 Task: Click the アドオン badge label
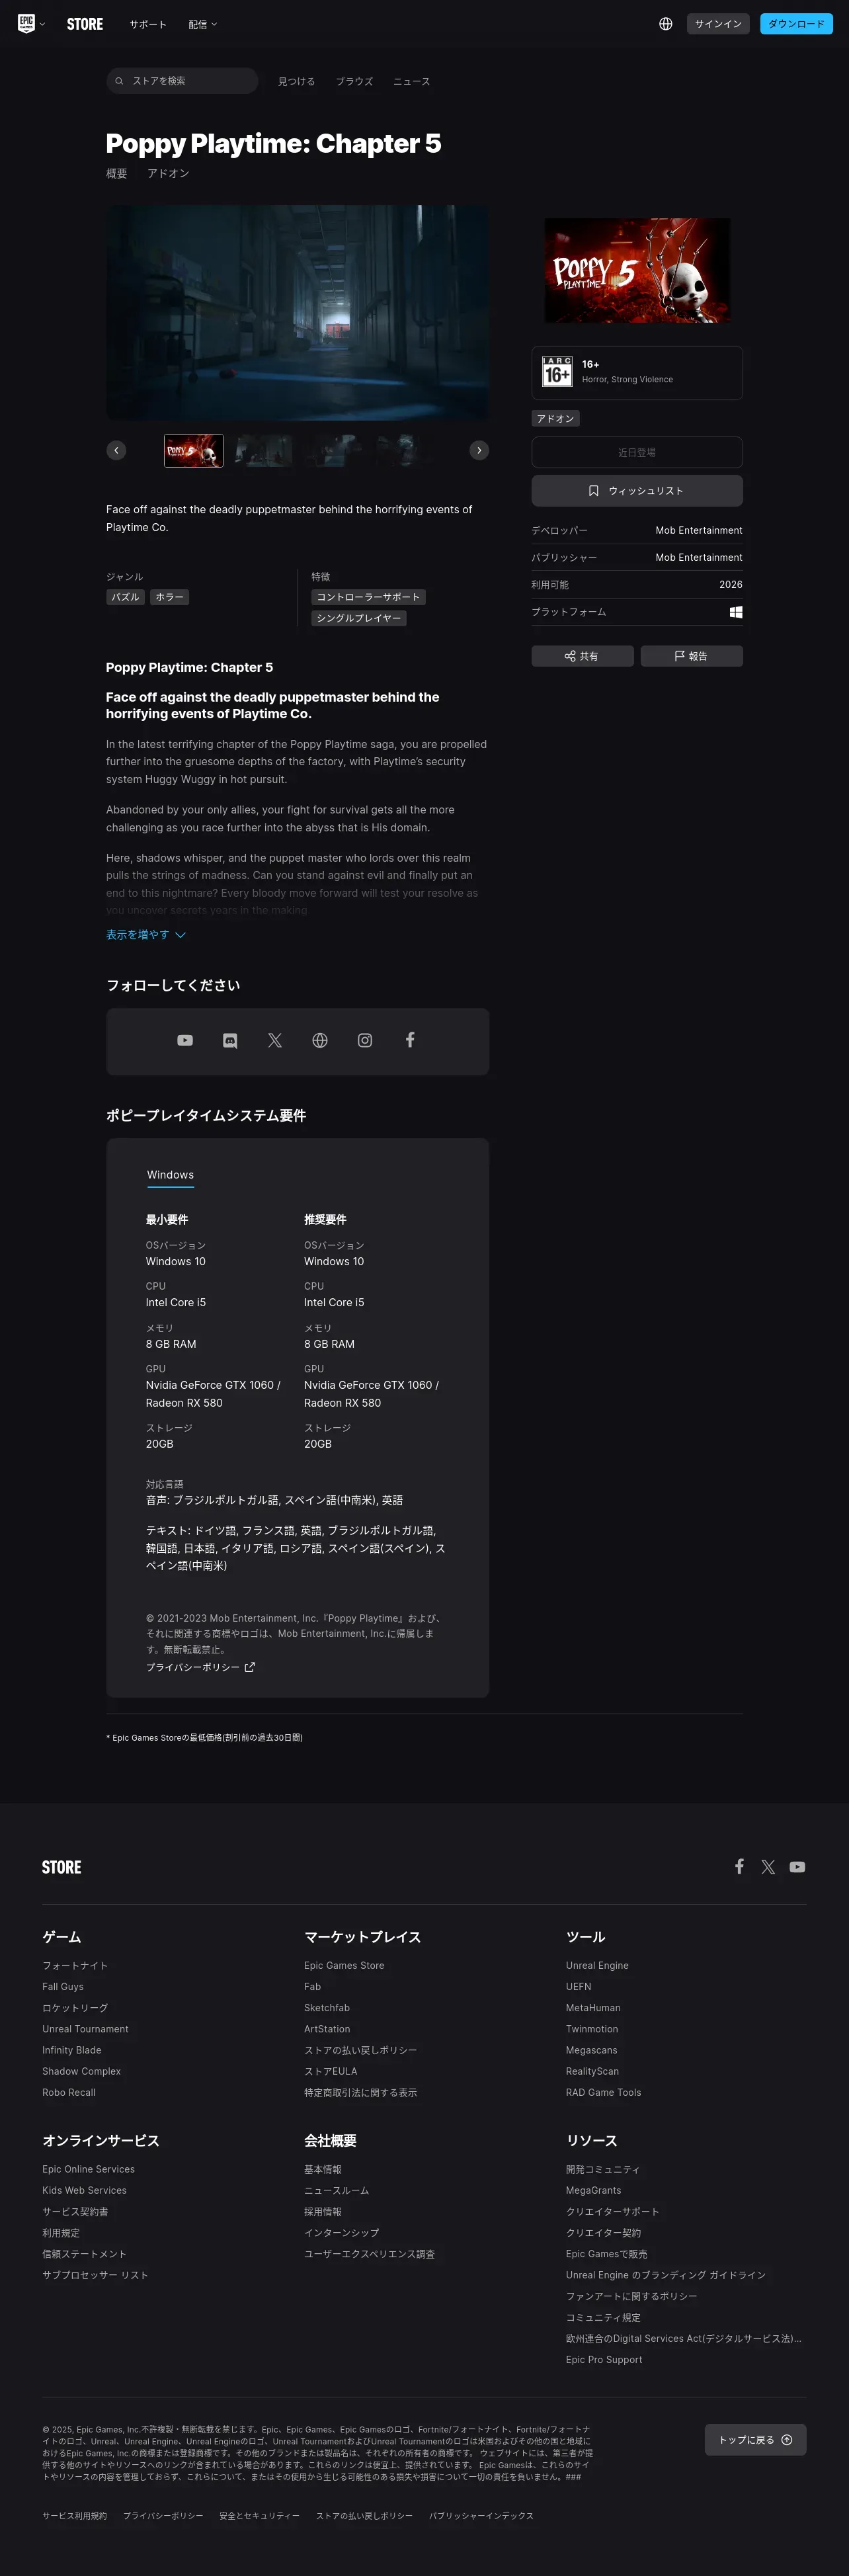(x=555, y=418)
